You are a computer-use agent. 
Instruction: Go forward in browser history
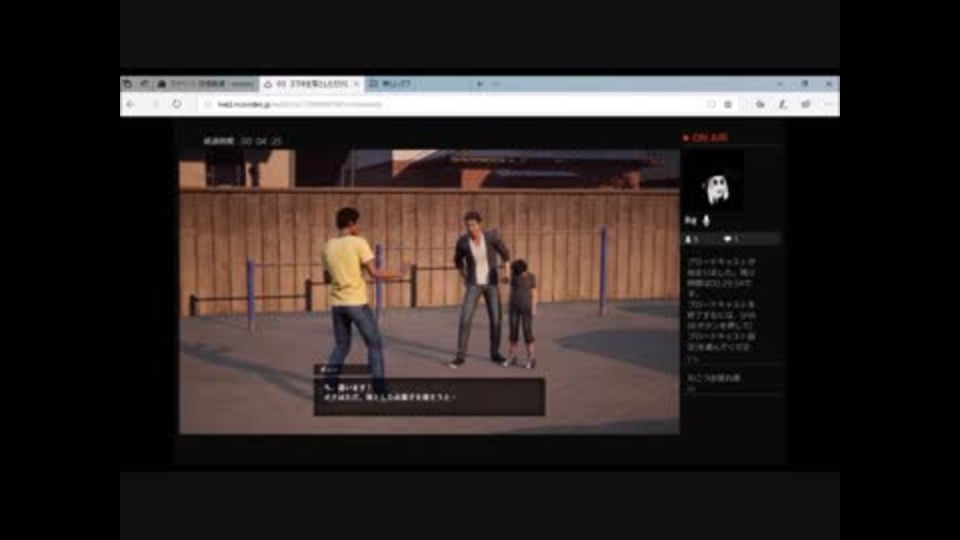click(155, 105)
